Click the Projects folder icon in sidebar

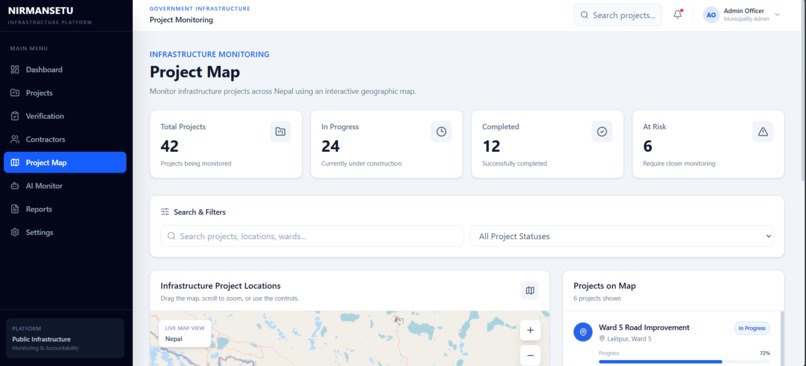(x=15, y=93)
